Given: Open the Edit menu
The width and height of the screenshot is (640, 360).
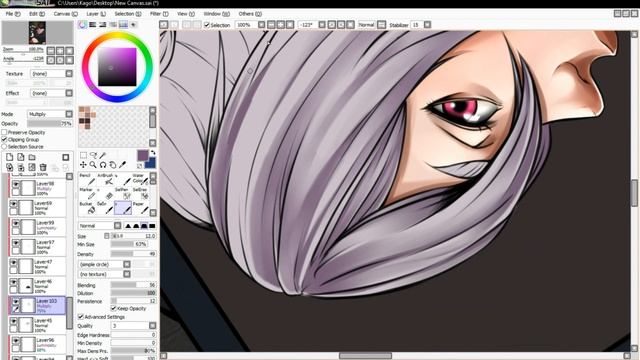Looking at the screenshot, I should (37, 14).
